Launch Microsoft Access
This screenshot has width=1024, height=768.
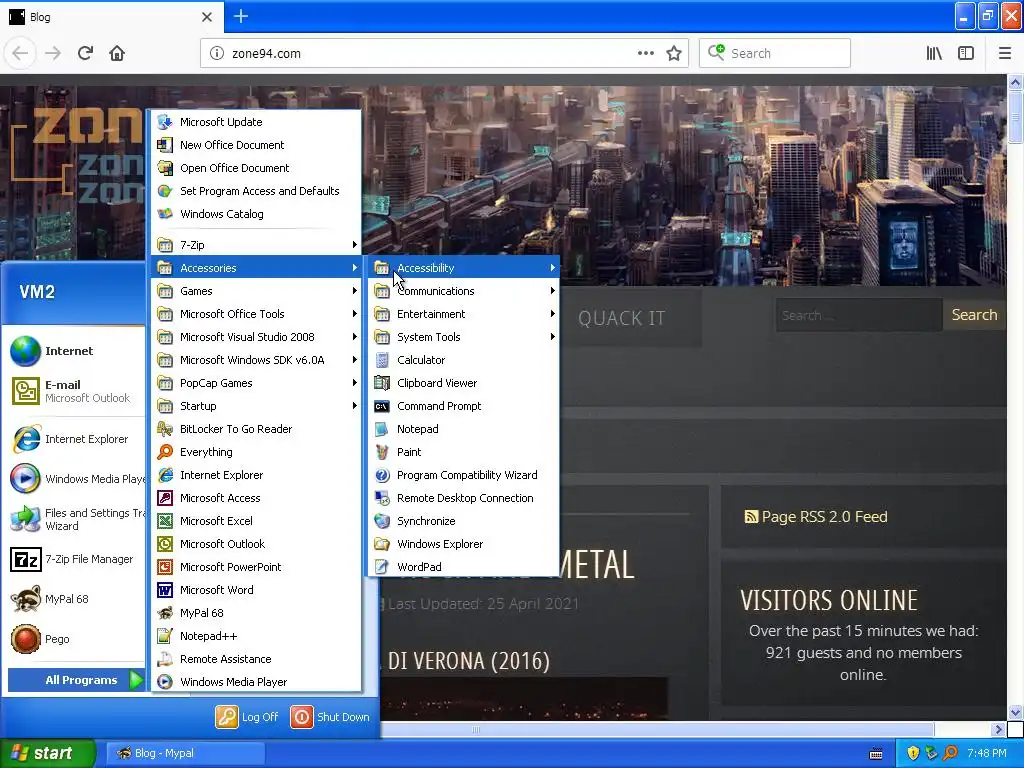256,498
